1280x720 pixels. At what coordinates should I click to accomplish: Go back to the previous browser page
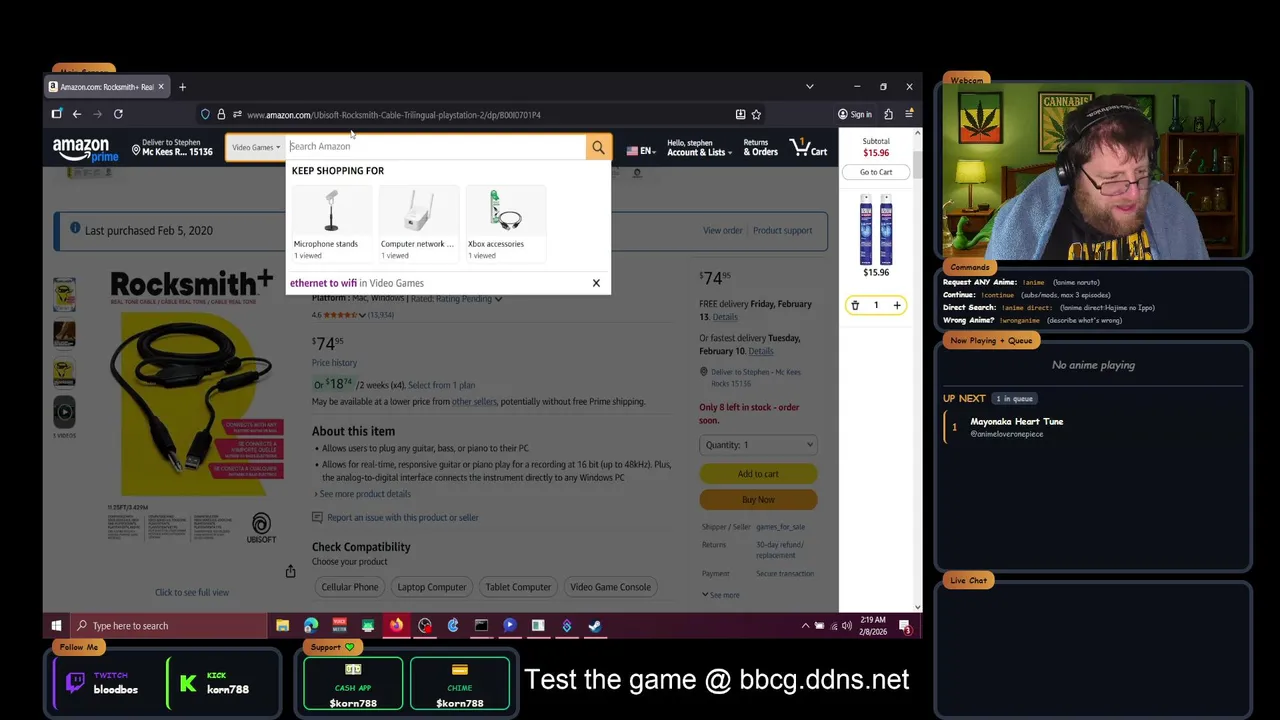click(76, 114)
